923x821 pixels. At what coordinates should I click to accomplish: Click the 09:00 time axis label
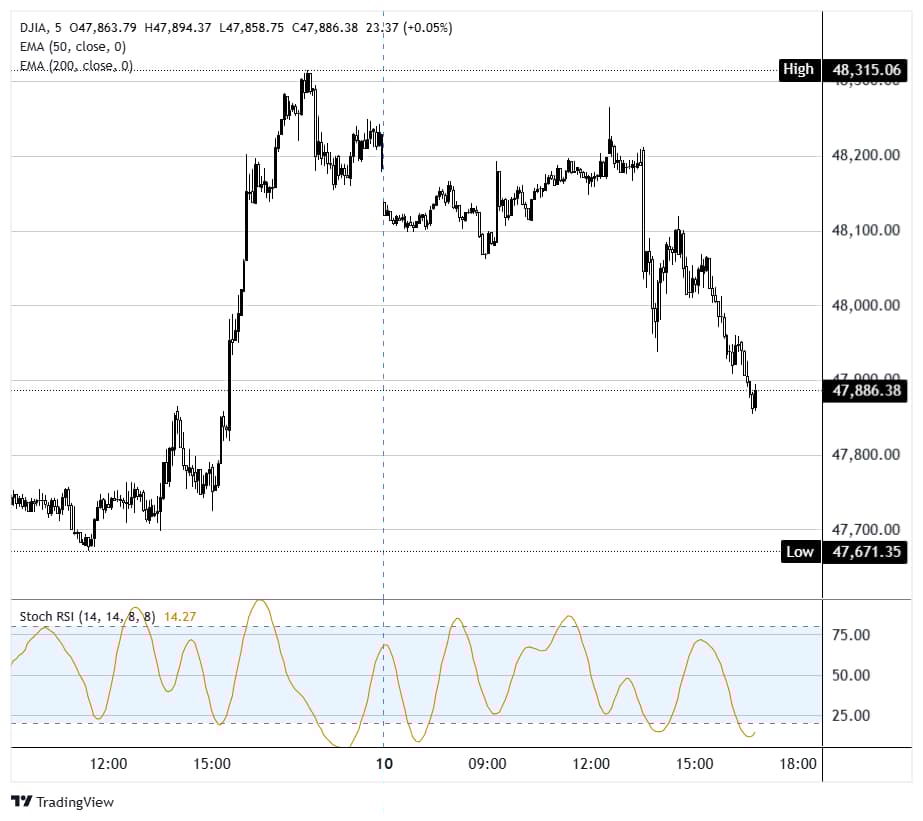point(487,764)
